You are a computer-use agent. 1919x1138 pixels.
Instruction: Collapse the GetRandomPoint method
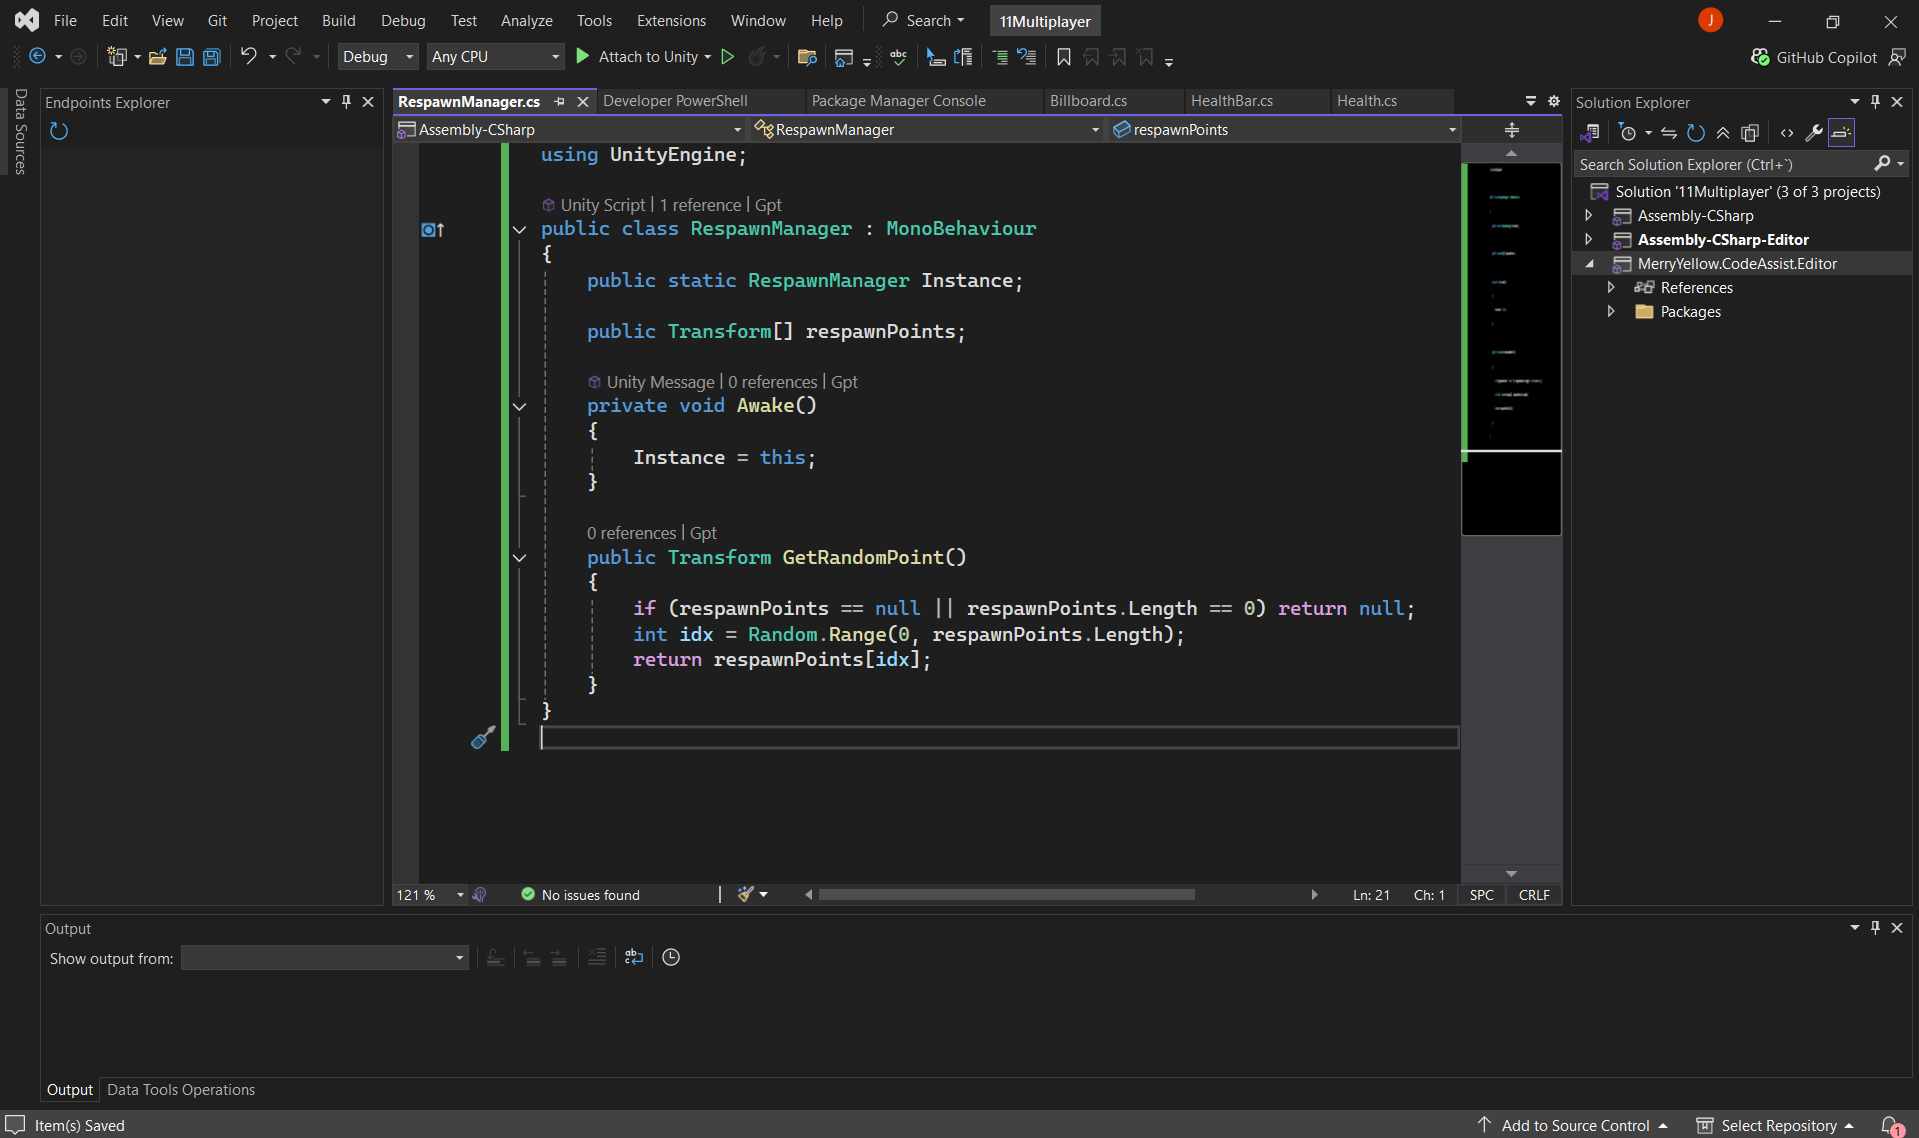tap(519, 558)
